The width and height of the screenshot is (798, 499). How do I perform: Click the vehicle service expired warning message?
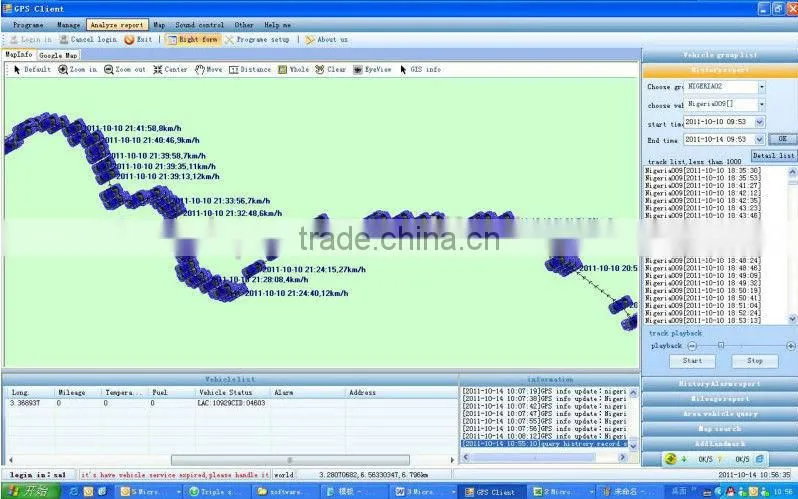coord(175,475)
